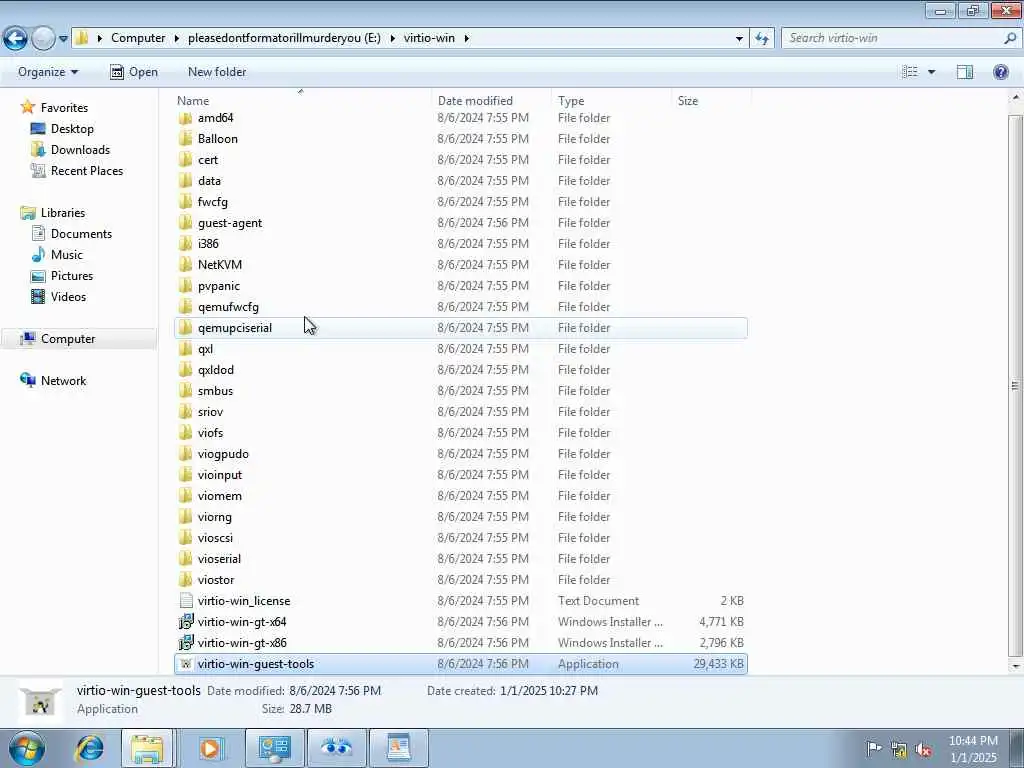The height and width of the screenshot is (768, 1024).
Task: Select the qemupciserial folder
Action: (x=461, y=328)
